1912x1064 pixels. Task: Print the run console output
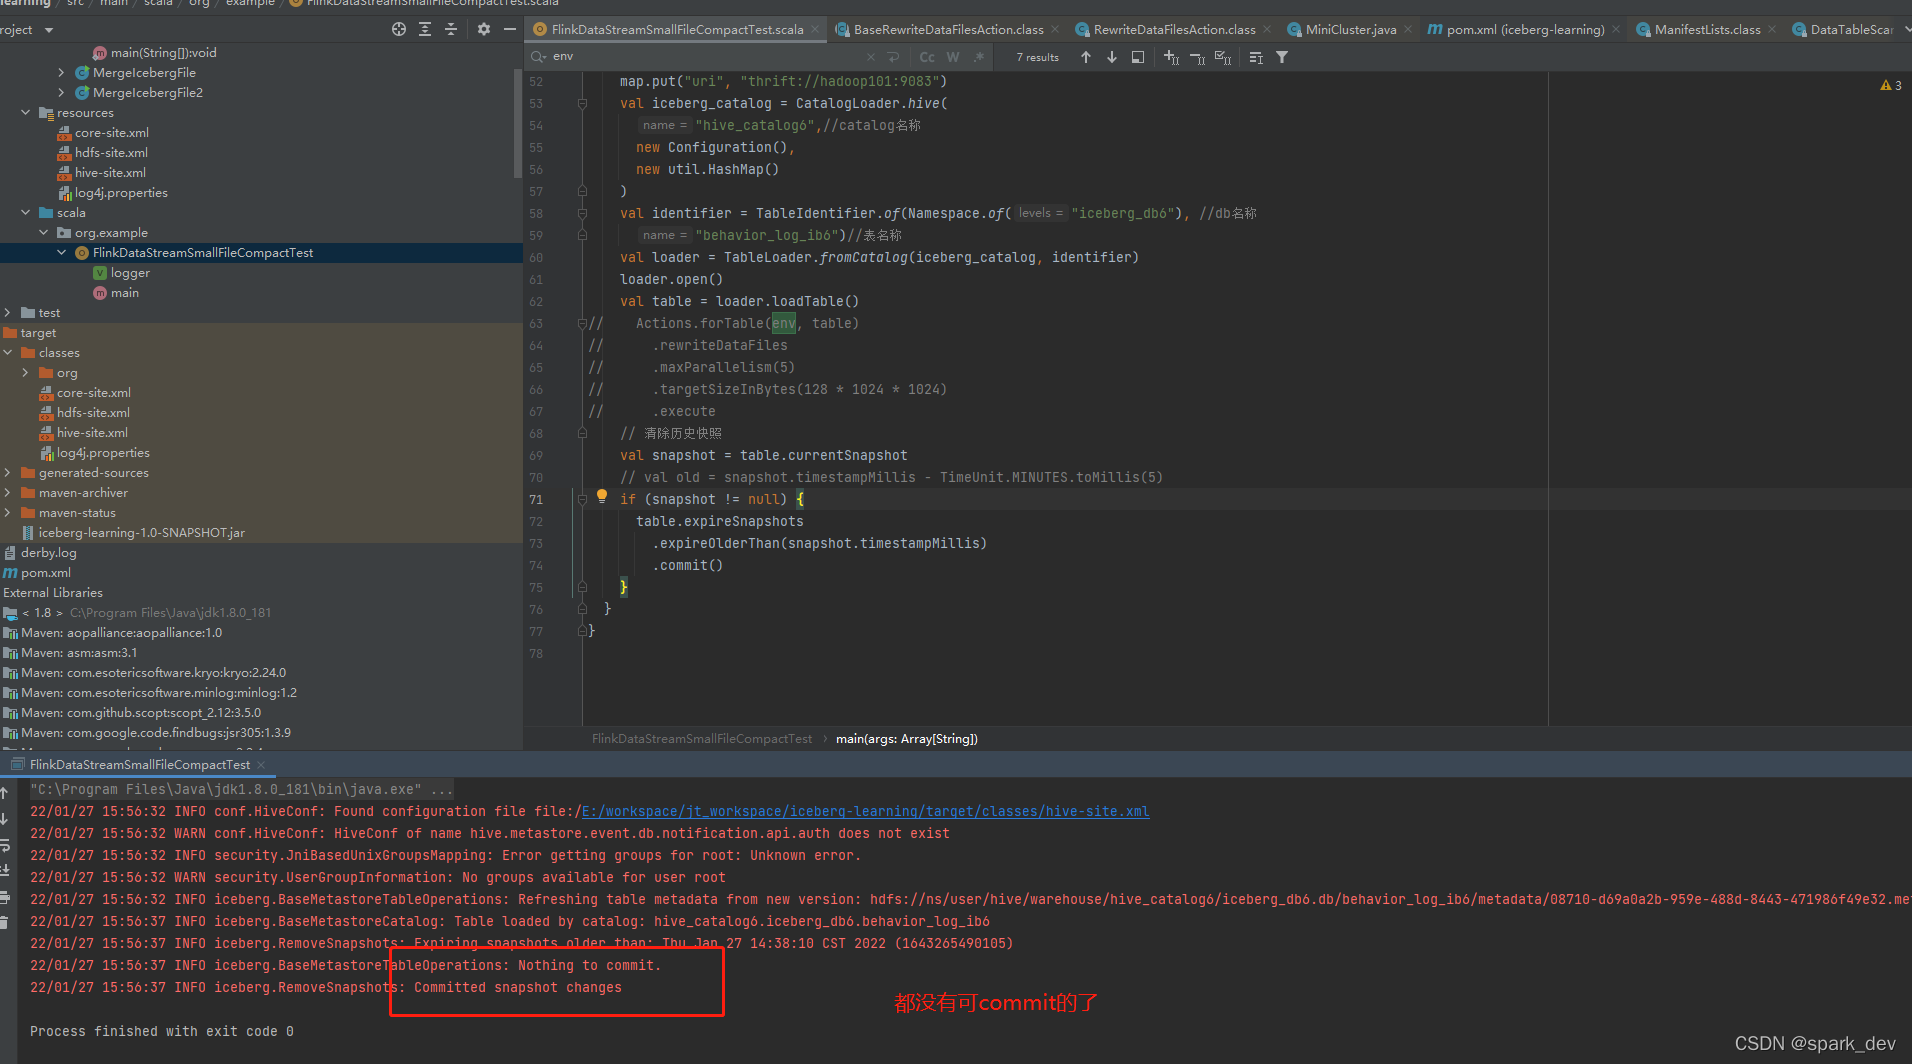pyautogui.click(x=5, y=897)
